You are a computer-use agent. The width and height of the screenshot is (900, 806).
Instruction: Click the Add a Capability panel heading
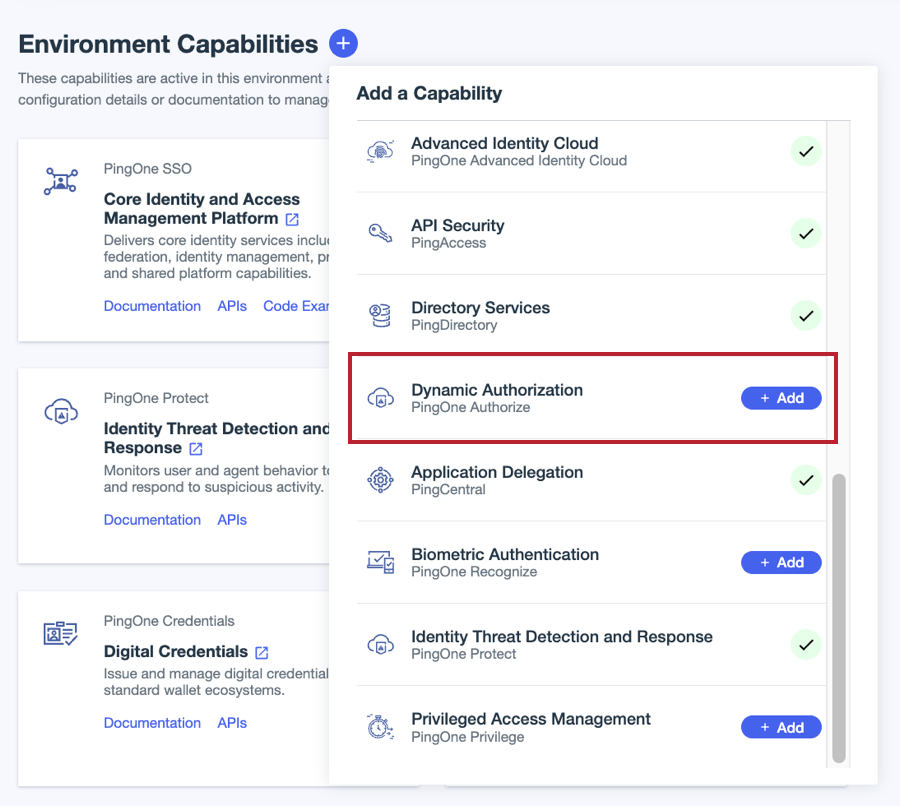pos(429,93)
